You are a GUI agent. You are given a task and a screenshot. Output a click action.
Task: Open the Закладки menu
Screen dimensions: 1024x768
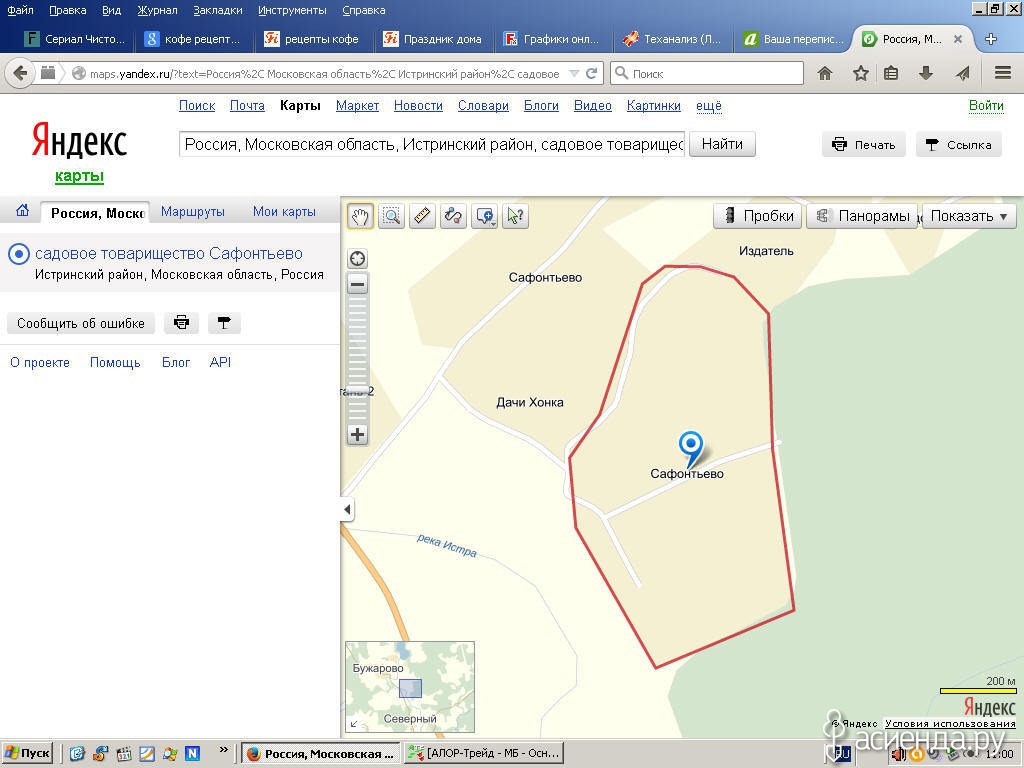pyautogui.click(x=218, y=10)
